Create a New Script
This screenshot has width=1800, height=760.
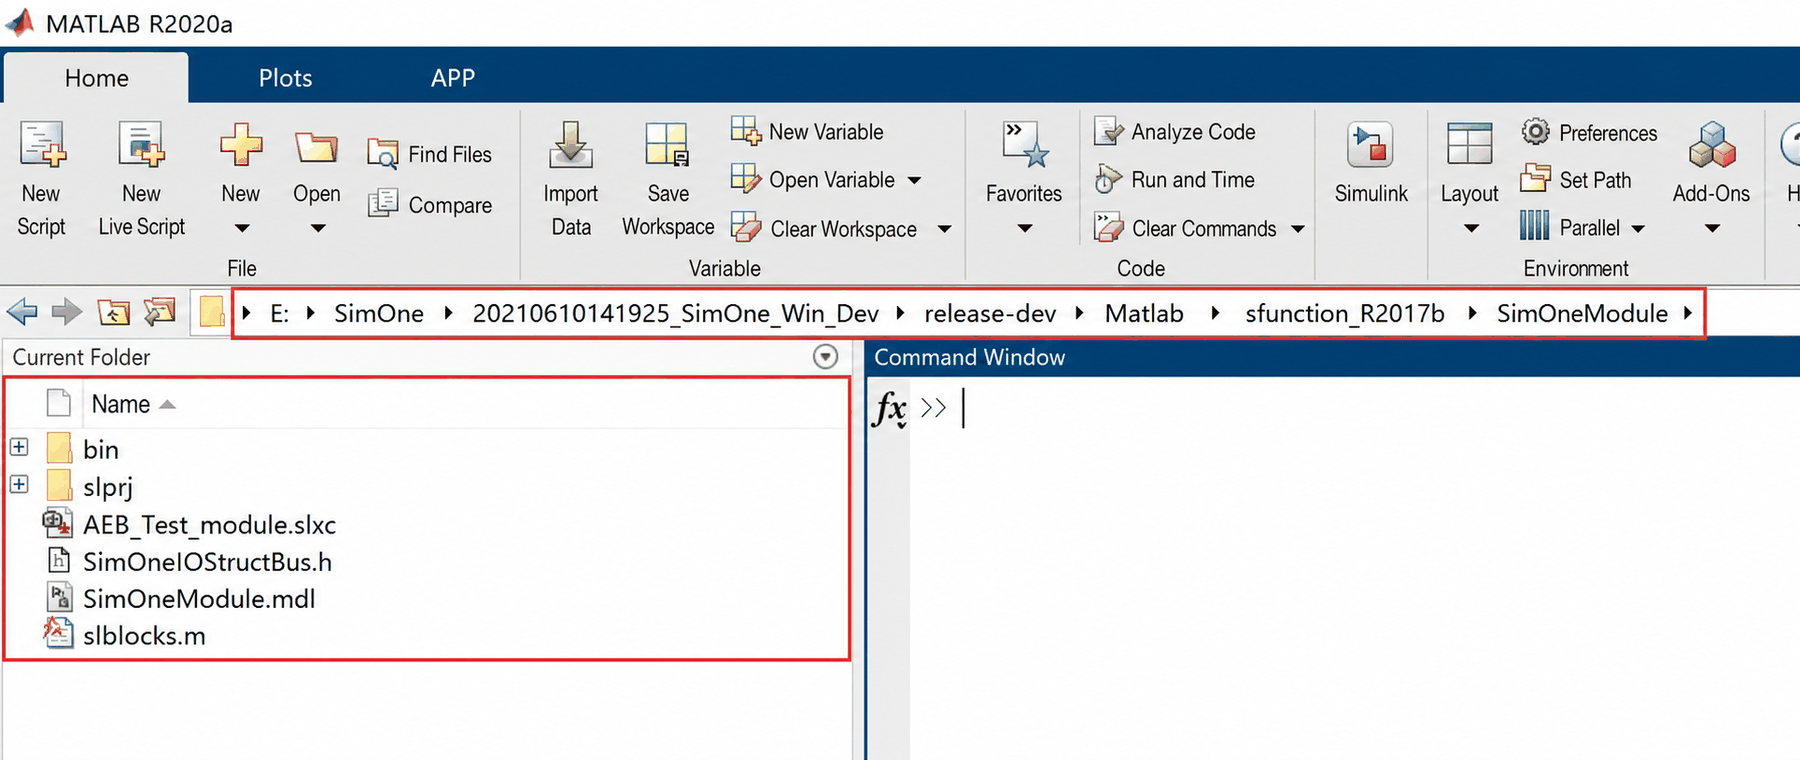pyautogui.click(x=41, y=179)
